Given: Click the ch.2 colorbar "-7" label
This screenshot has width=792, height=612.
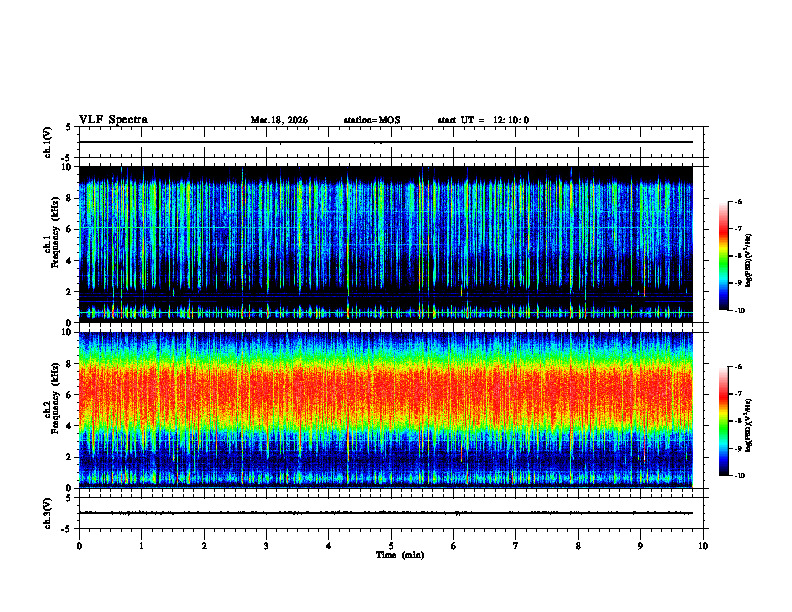Looking at the screenshot, I should click(737, 394).
